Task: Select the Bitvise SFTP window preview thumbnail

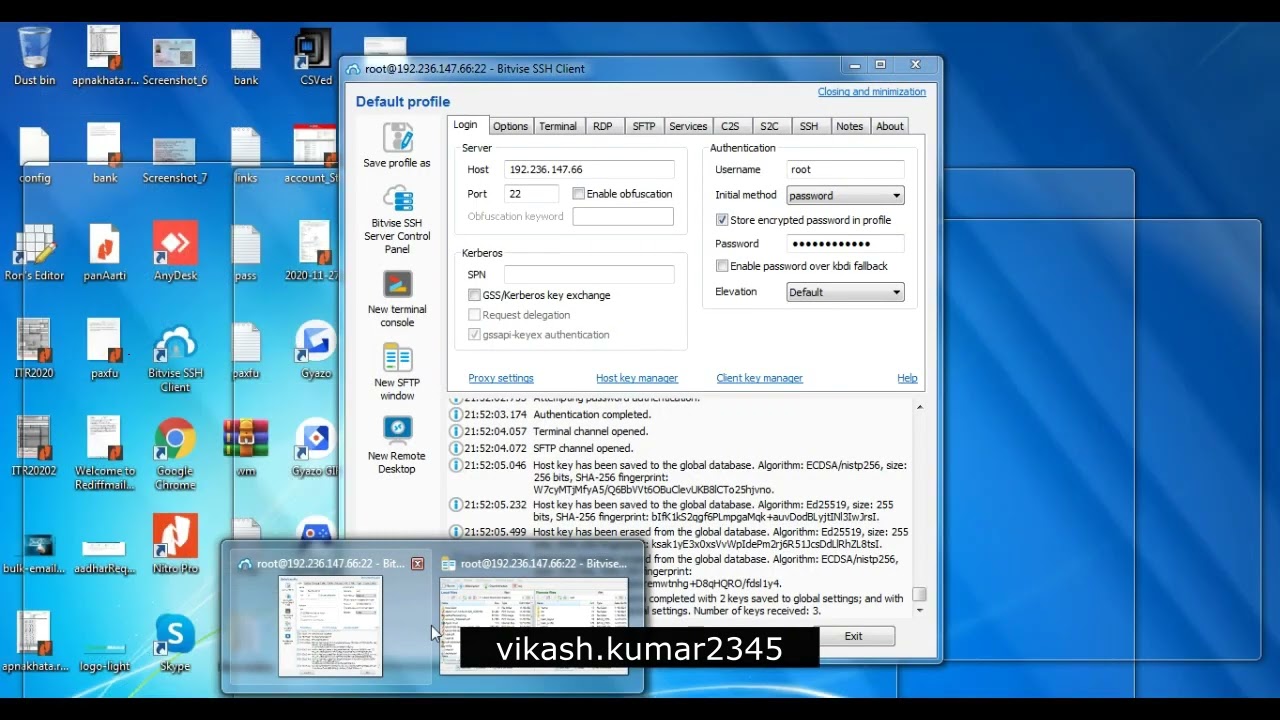Action: (x=534, y=625)
